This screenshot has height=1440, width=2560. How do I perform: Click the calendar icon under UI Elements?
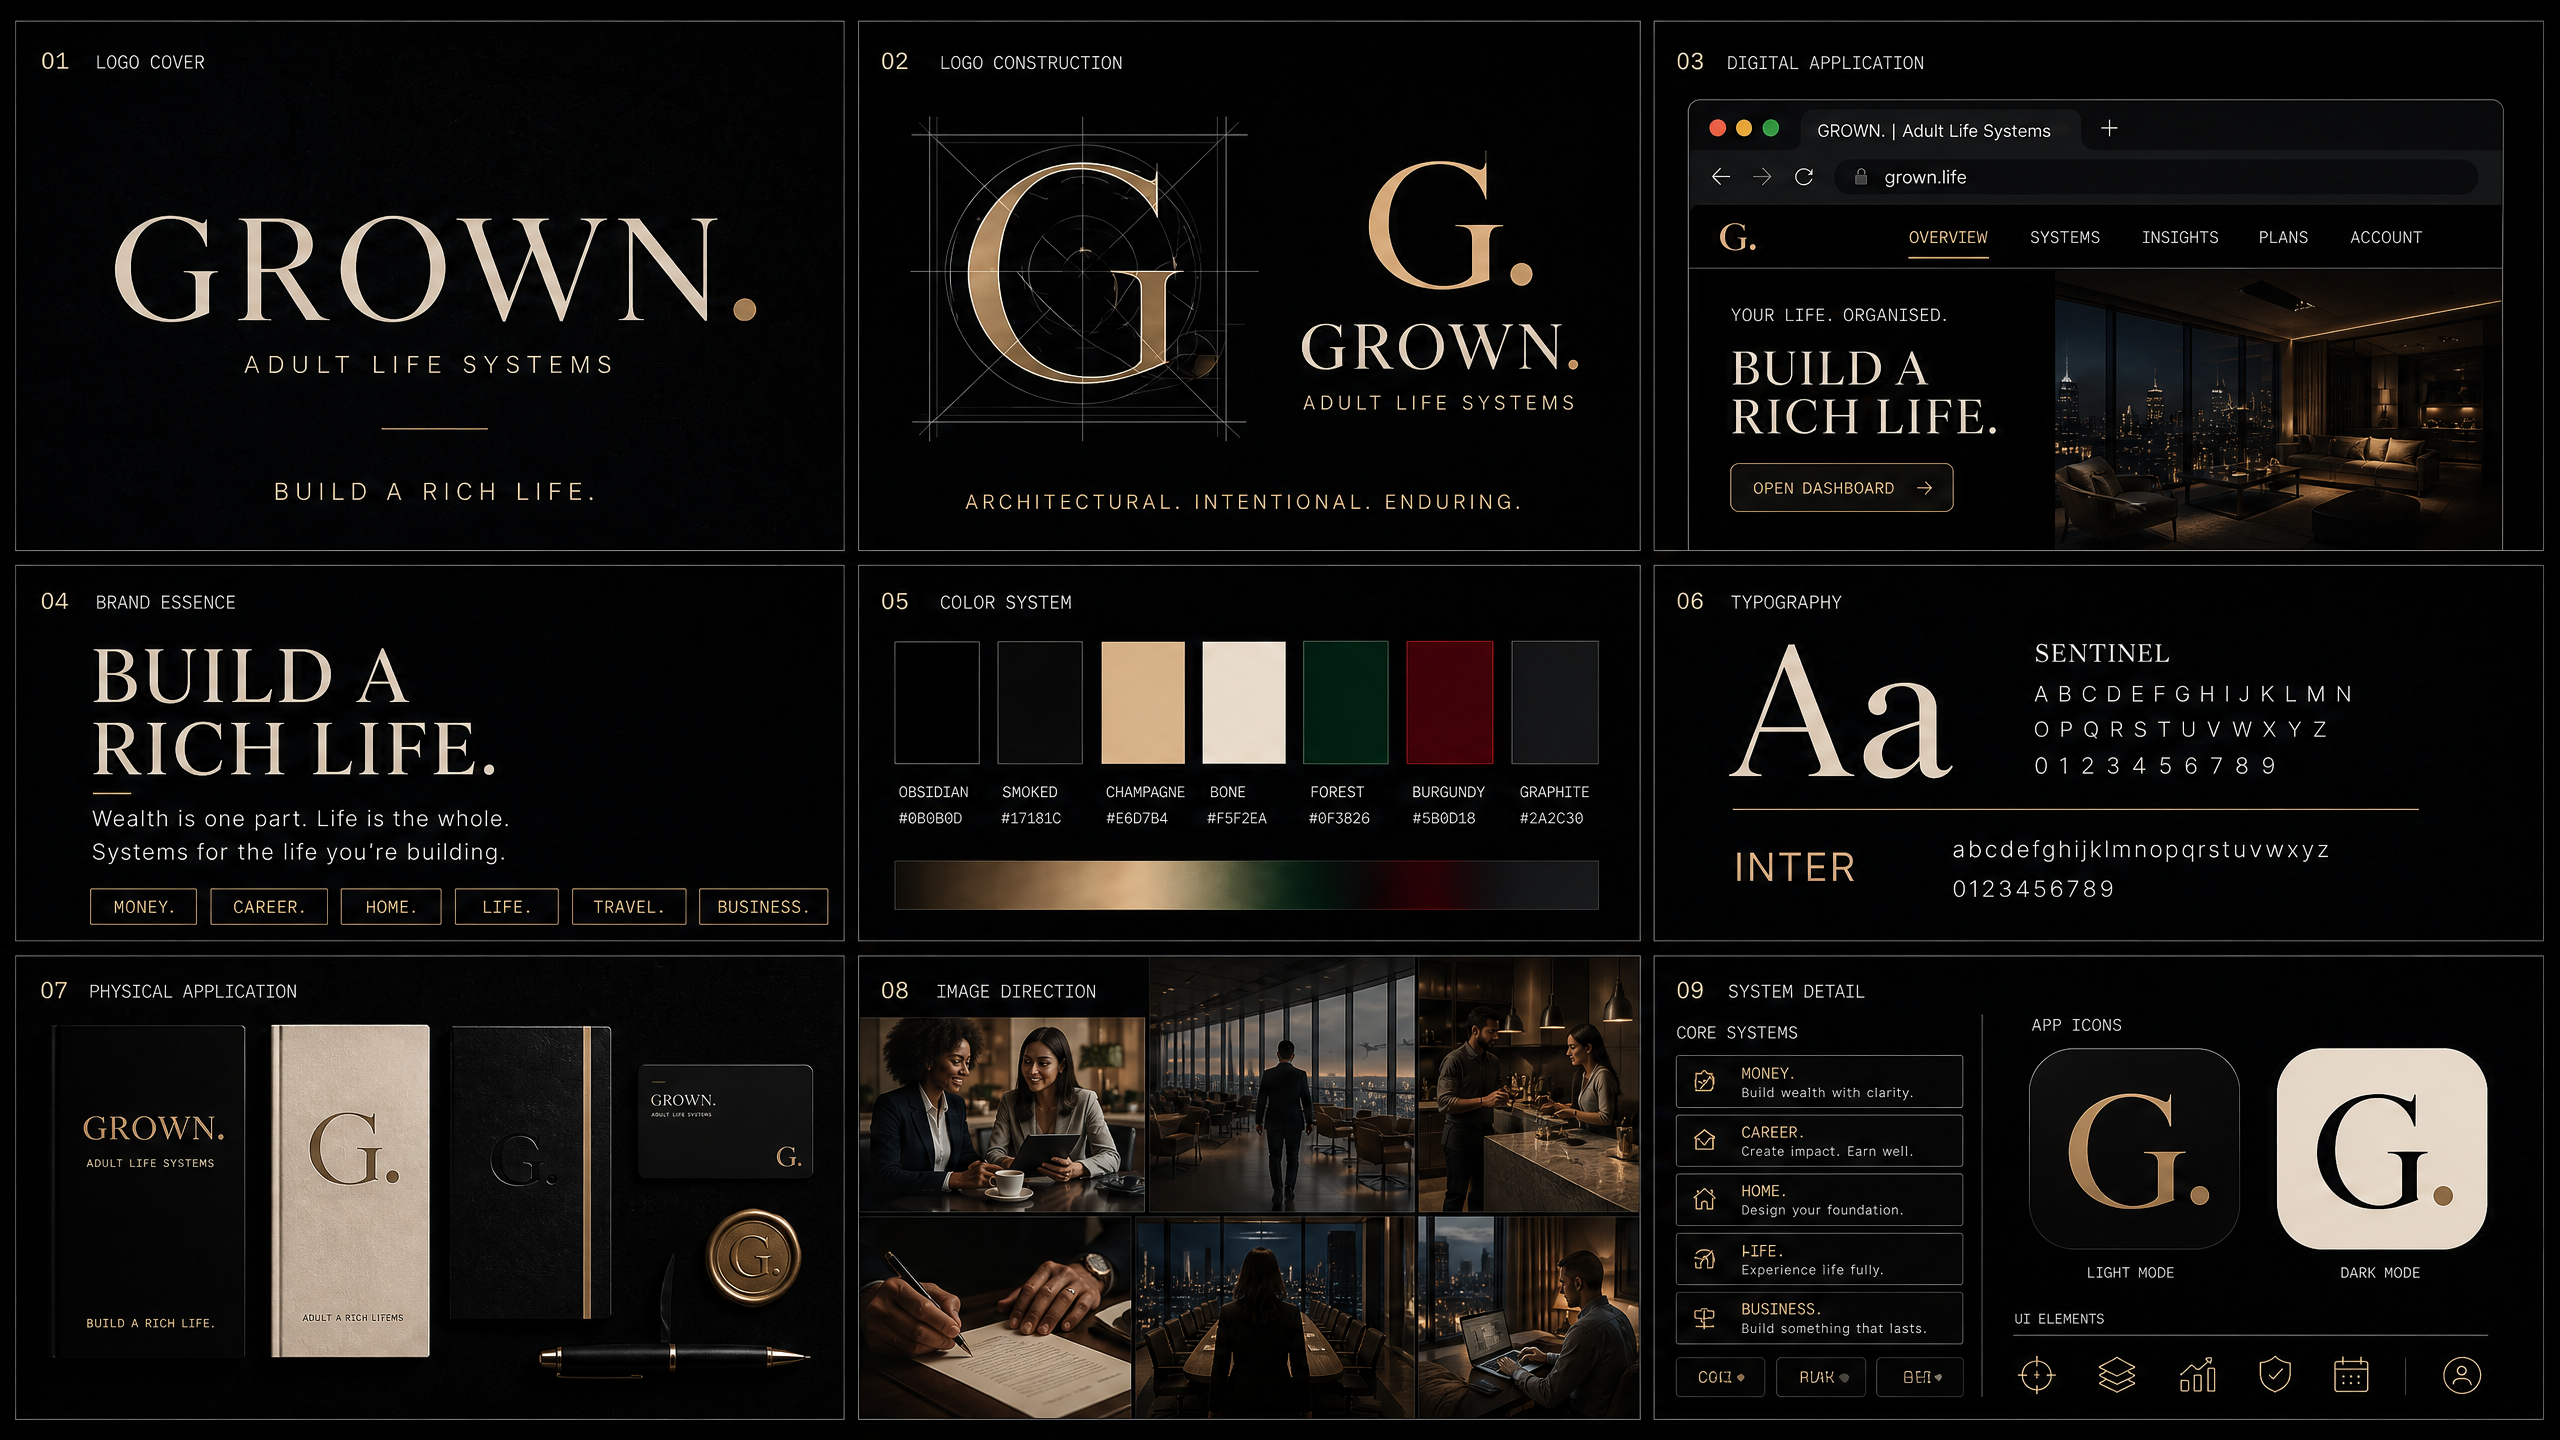click(2351, 1375)
